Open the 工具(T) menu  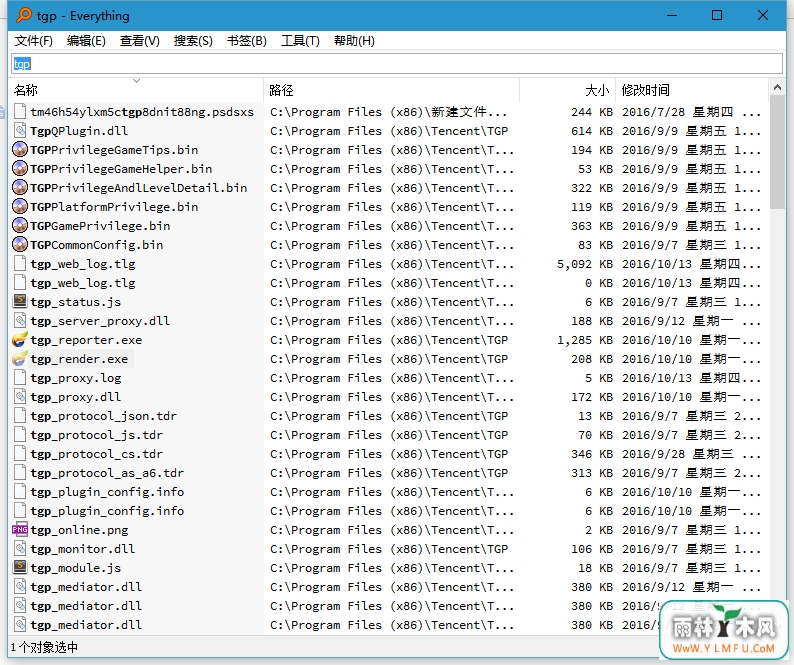pos(300,41)
